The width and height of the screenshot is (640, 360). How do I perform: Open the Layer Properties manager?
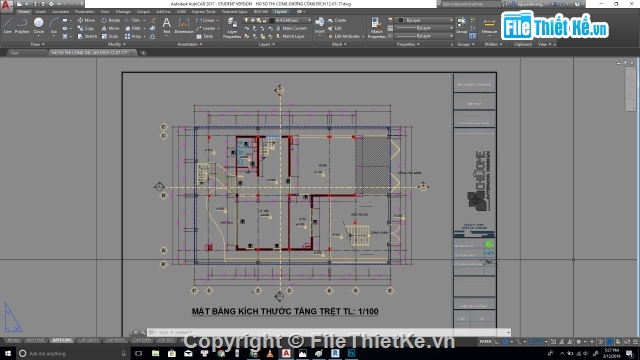(232, 28)
